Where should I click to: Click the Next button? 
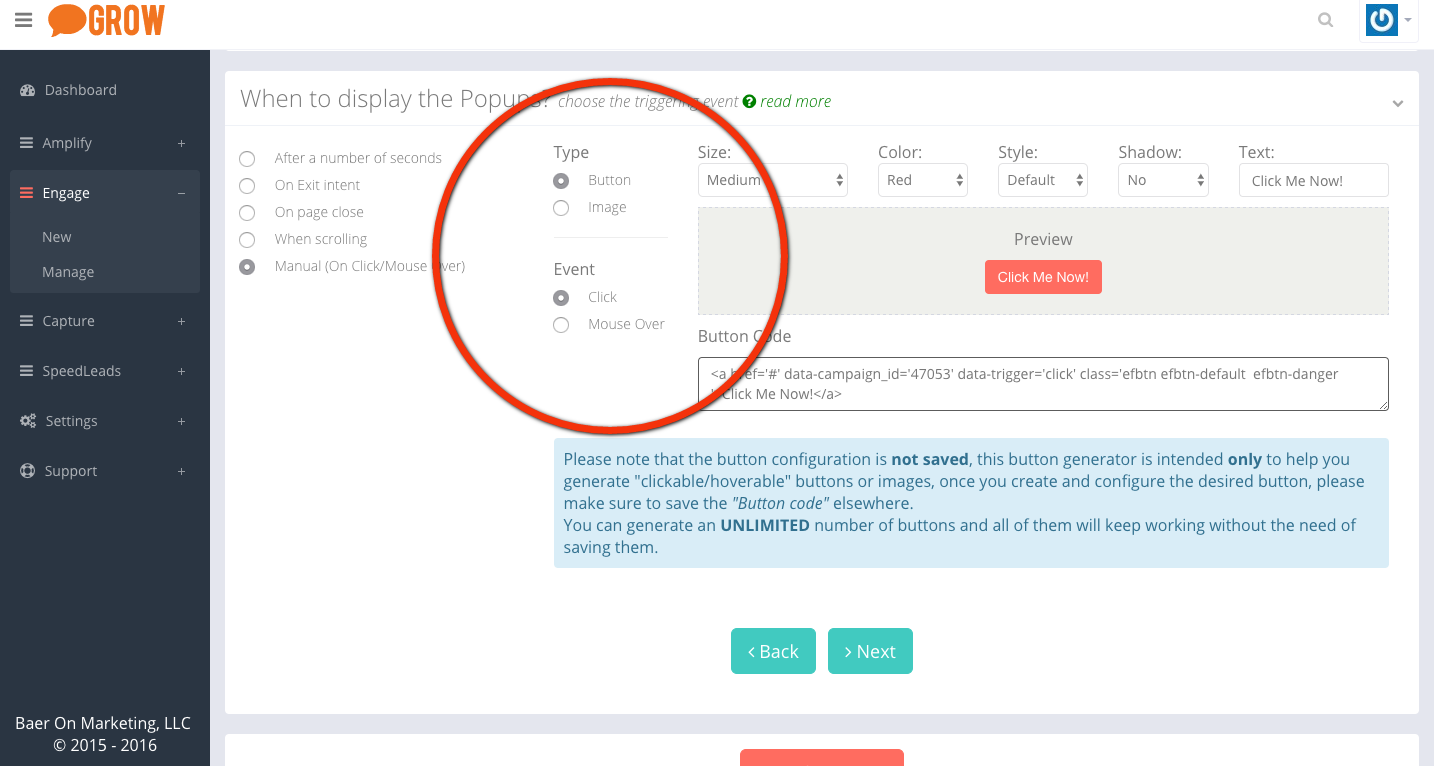pyautogui.click(x=870, y=651)
